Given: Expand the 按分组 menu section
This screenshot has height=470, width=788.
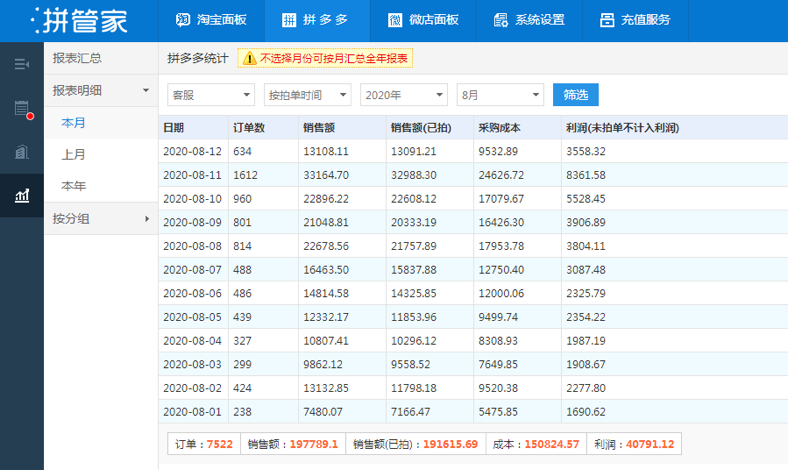Looking at the screenshot, I should (x=102, y=219).
